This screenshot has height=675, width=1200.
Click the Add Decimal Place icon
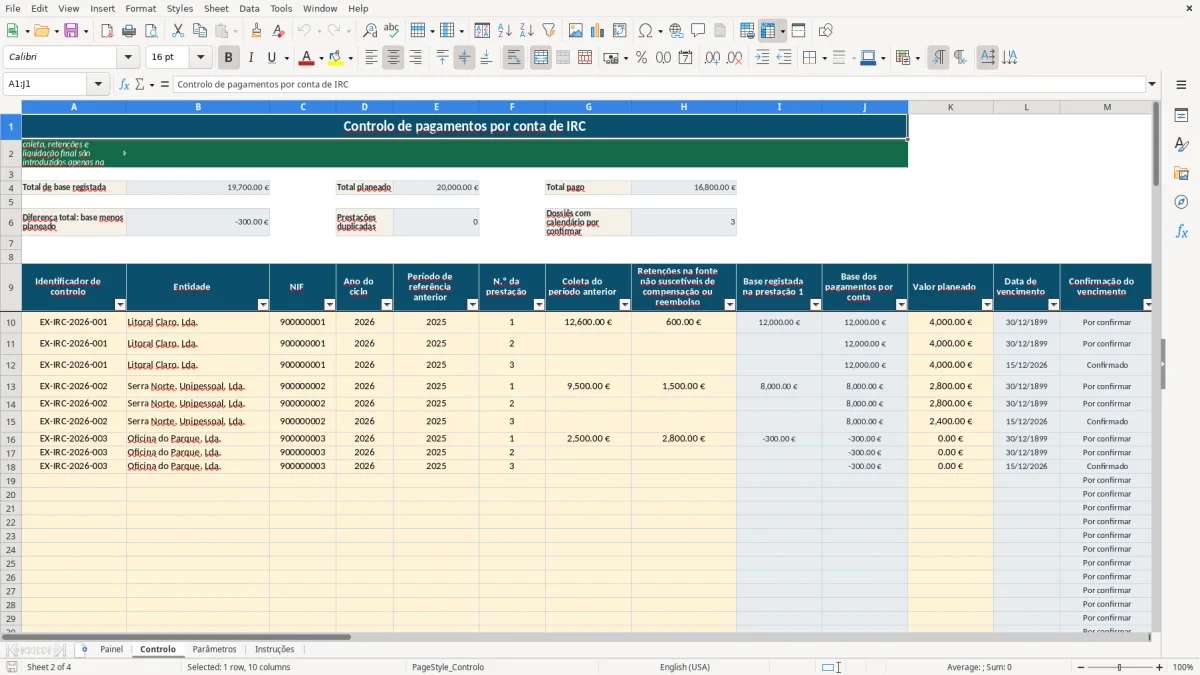[713, 58]
